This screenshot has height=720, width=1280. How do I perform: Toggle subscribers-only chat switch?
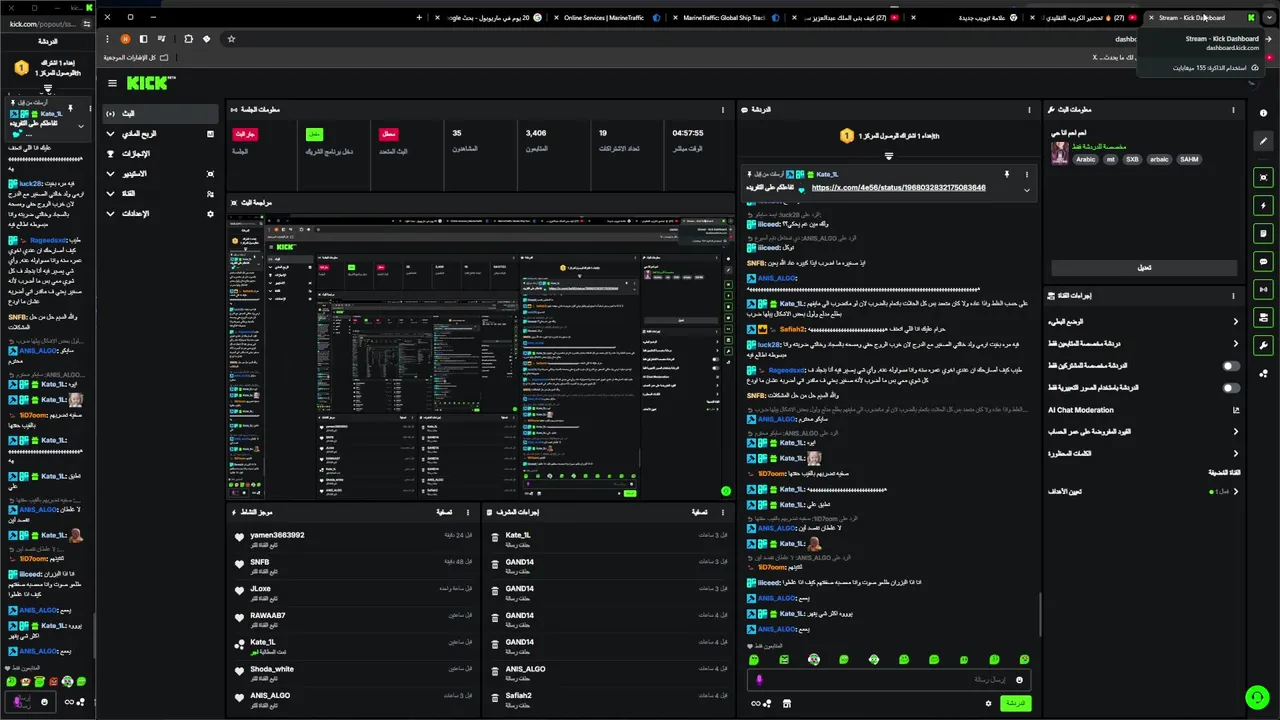pyautogui.click(x=1231, y=366)
